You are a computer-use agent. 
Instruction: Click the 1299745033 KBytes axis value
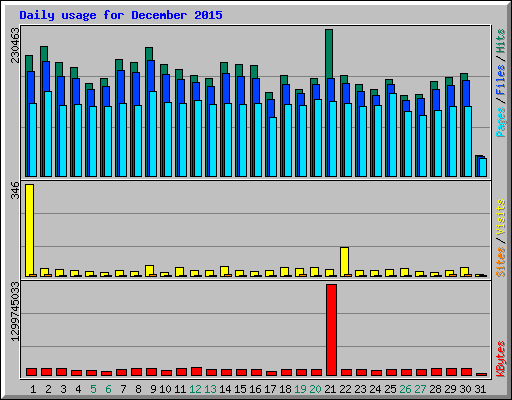tap(15, 312)
